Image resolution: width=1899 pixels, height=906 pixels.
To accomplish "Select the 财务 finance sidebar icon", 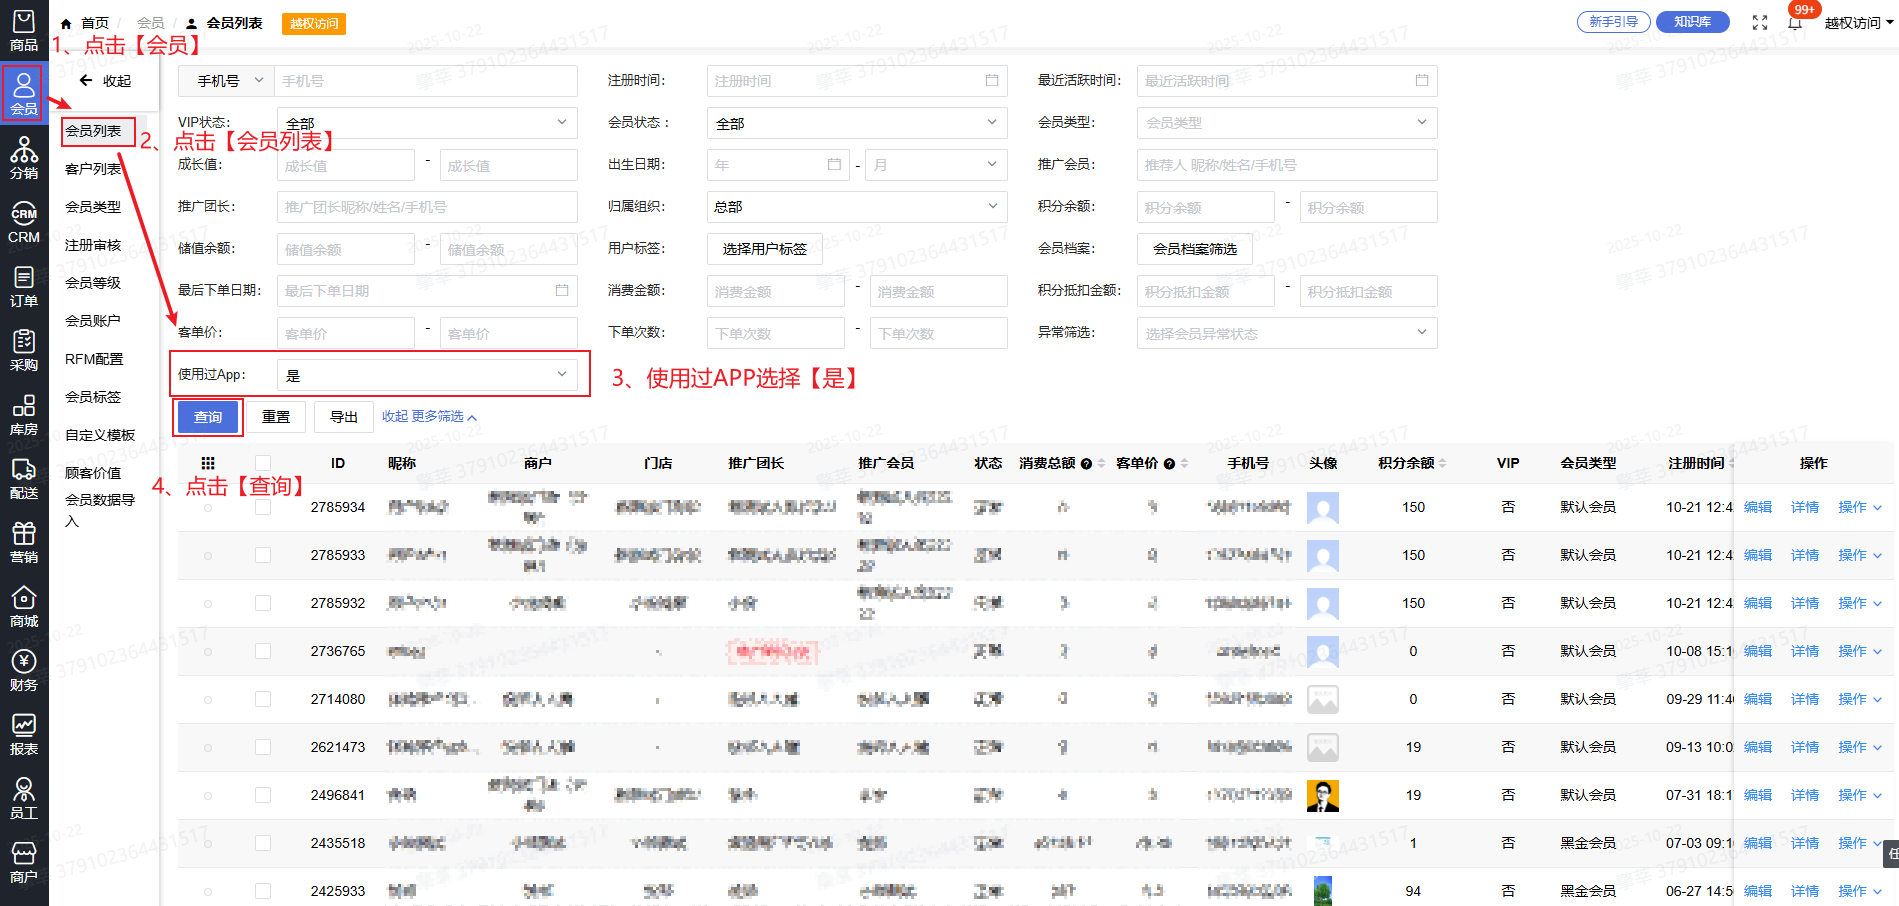I will tap(24, 670).
